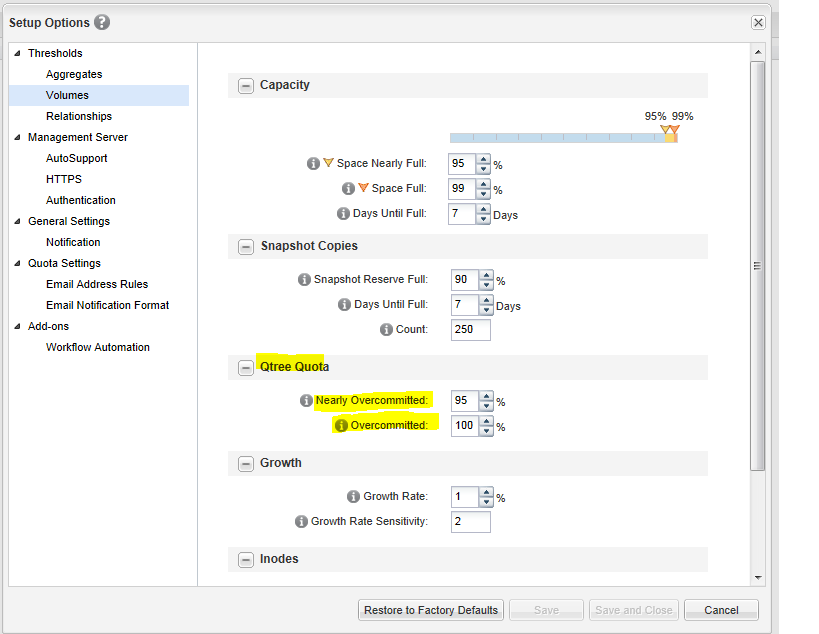Collapse the Snapshot Copies section
The height and width of the screenshot is (634, 819).
click(246, 246)
